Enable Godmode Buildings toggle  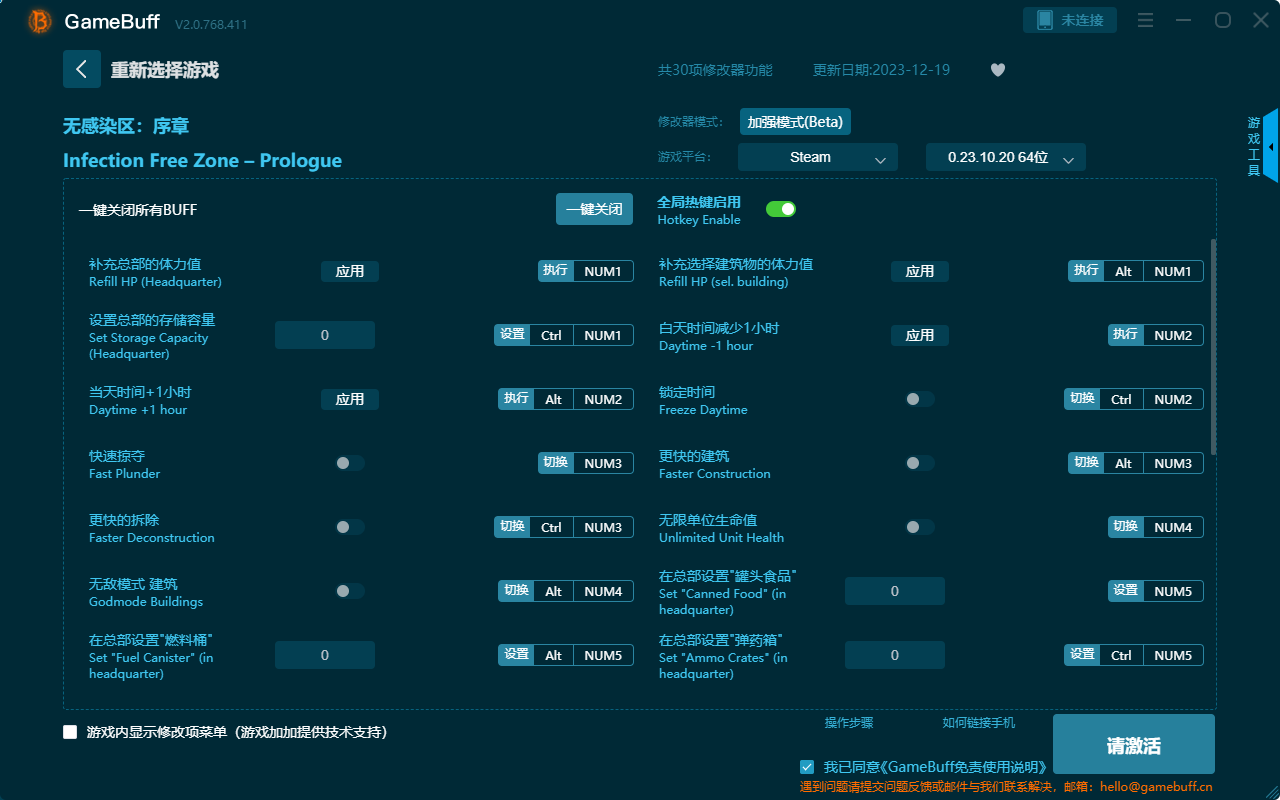pyautogui.click(x=350, y=591)
